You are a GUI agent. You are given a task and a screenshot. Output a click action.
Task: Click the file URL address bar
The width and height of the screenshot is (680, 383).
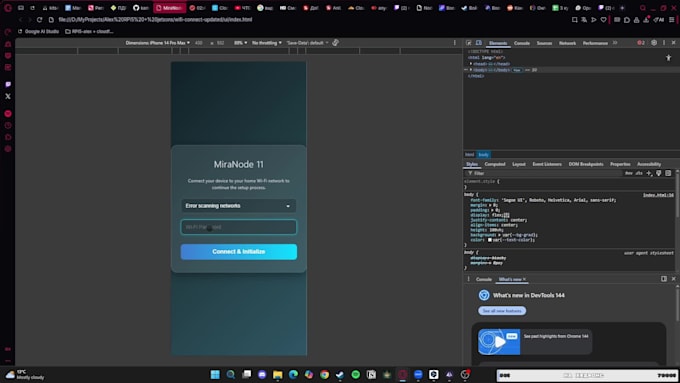pyautogui.click(x=155, y=20)
